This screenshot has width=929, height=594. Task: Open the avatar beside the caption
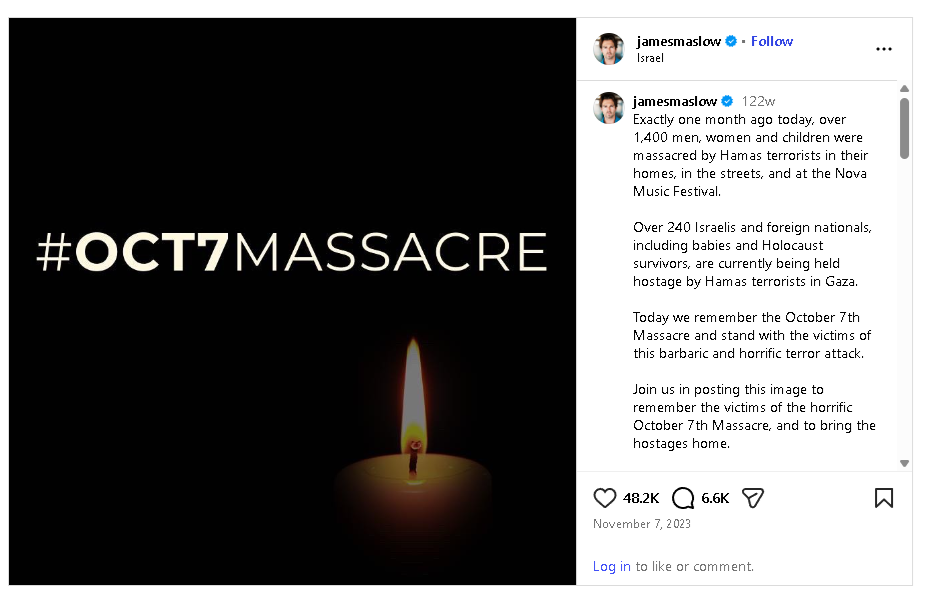[x=609, y=108]
